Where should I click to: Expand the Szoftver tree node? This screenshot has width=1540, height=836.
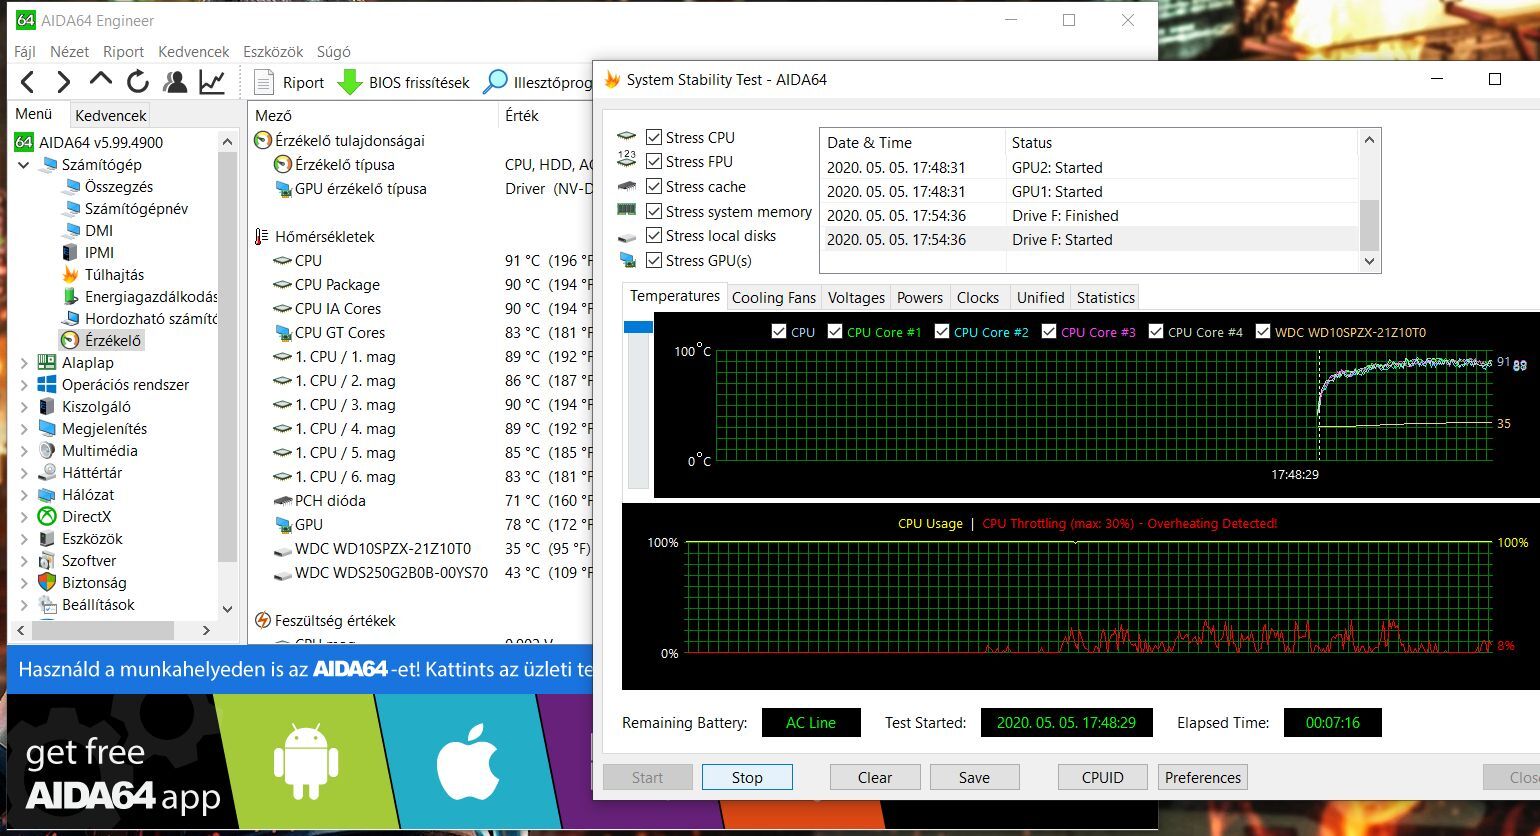click(24, 560)
